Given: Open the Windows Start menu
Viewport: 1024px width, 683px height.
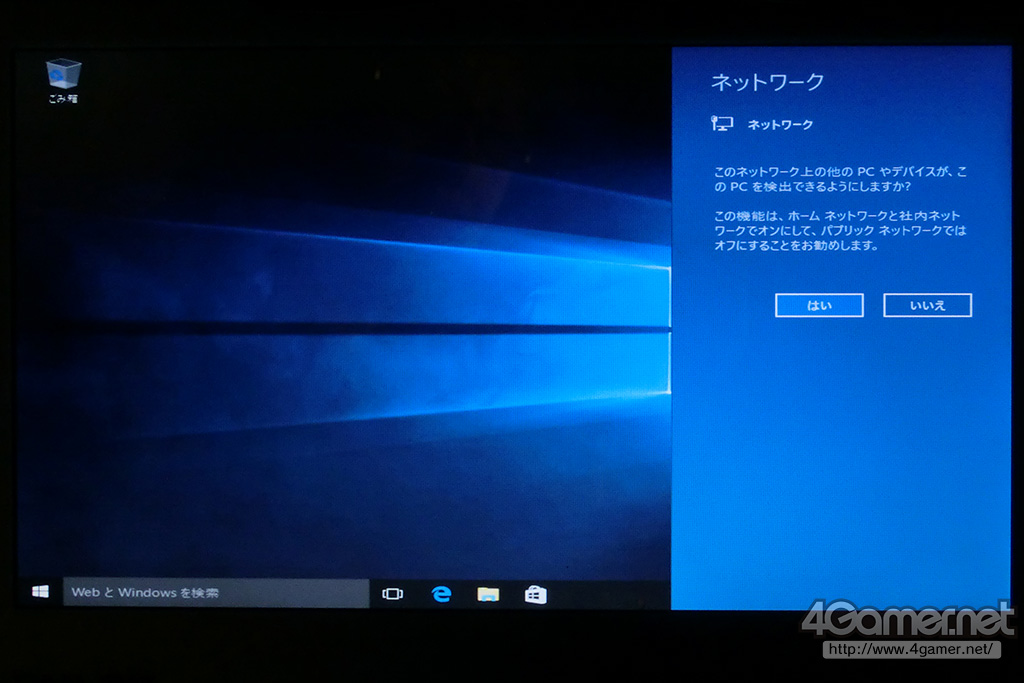Looking at the screenshot, I should pyautogui.click(x=40, y=592).
